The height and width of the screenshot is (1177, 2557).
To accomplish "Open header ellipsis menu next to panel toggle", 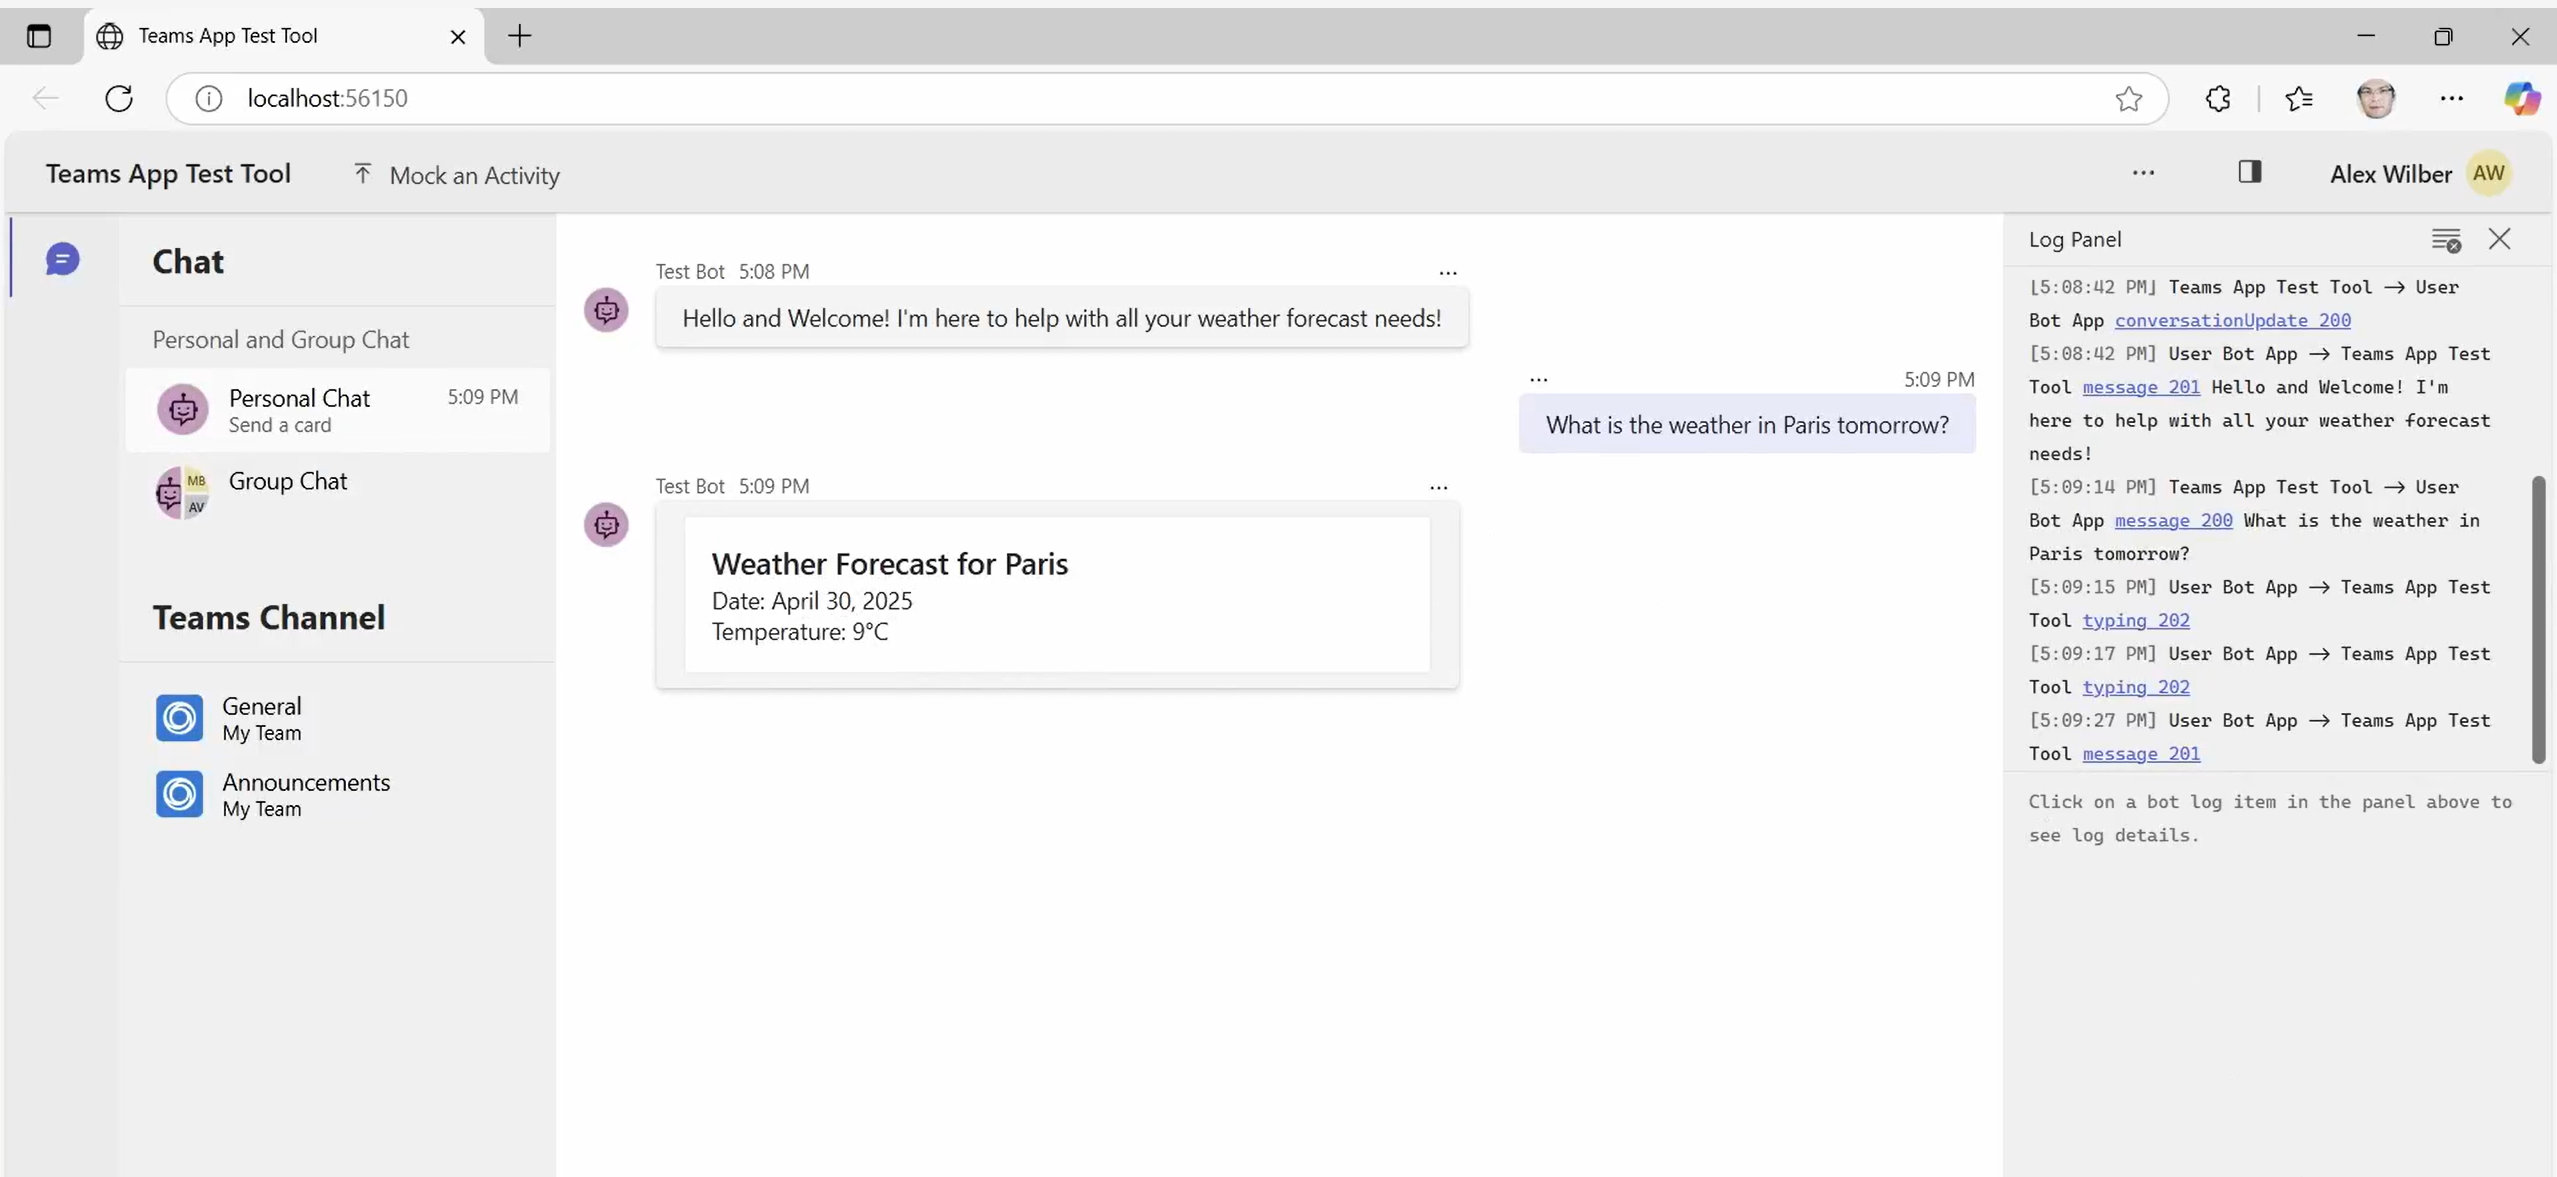I will pos(2142,173).
